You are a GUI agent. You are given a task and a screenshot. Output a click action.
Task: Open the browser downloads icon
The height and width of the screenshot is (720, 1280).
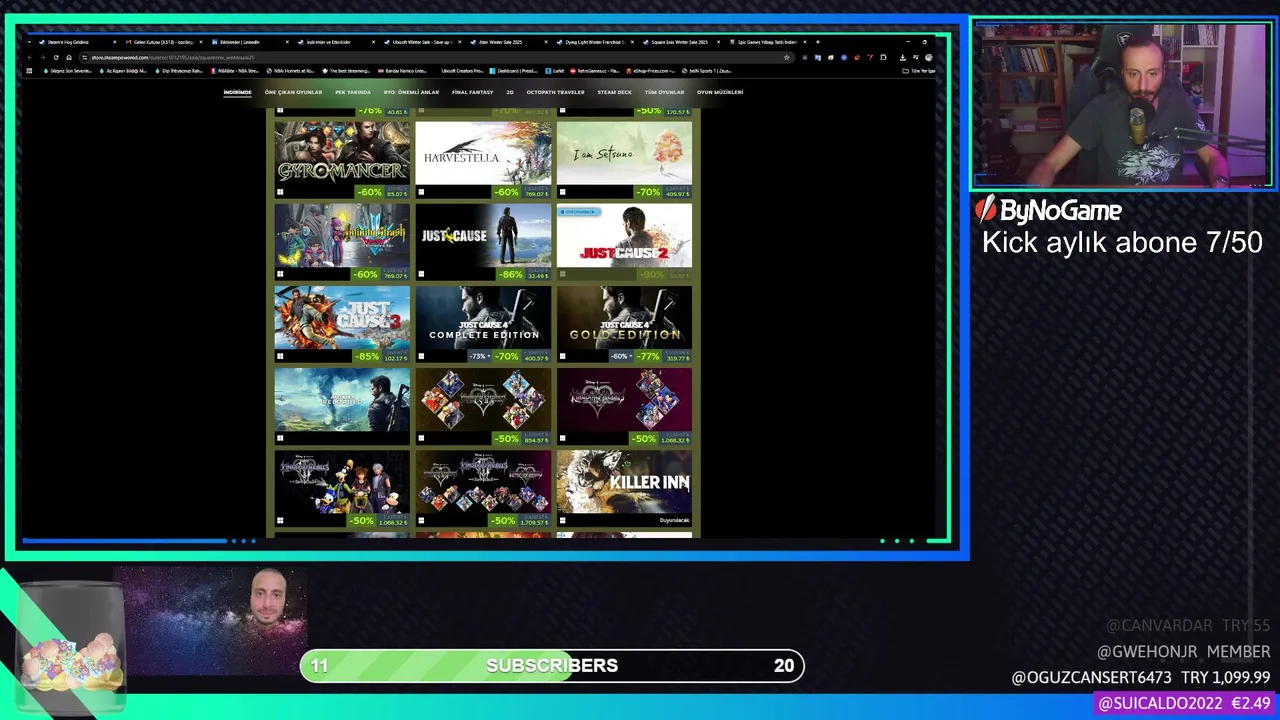pos(903,57)
